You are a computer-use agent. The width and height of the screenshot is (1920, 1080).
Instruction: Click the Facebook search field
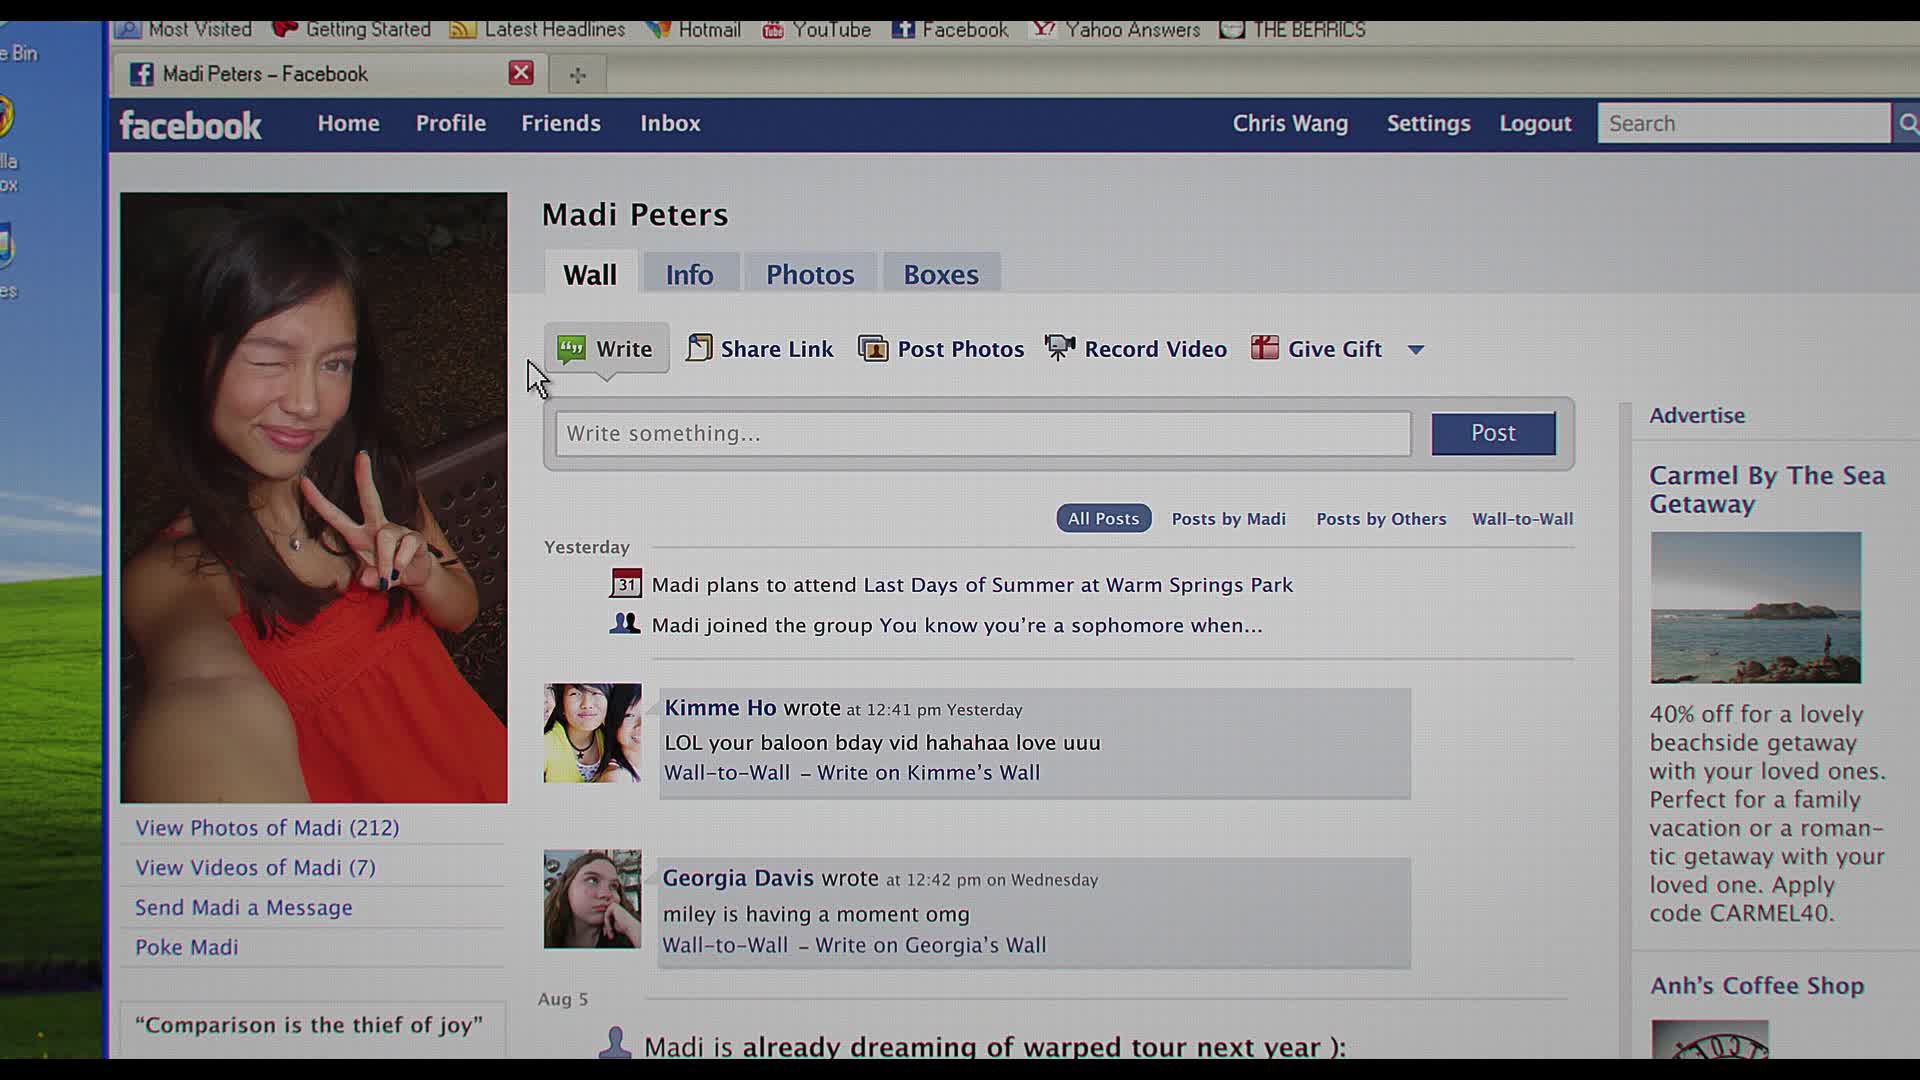point(1743,123)
